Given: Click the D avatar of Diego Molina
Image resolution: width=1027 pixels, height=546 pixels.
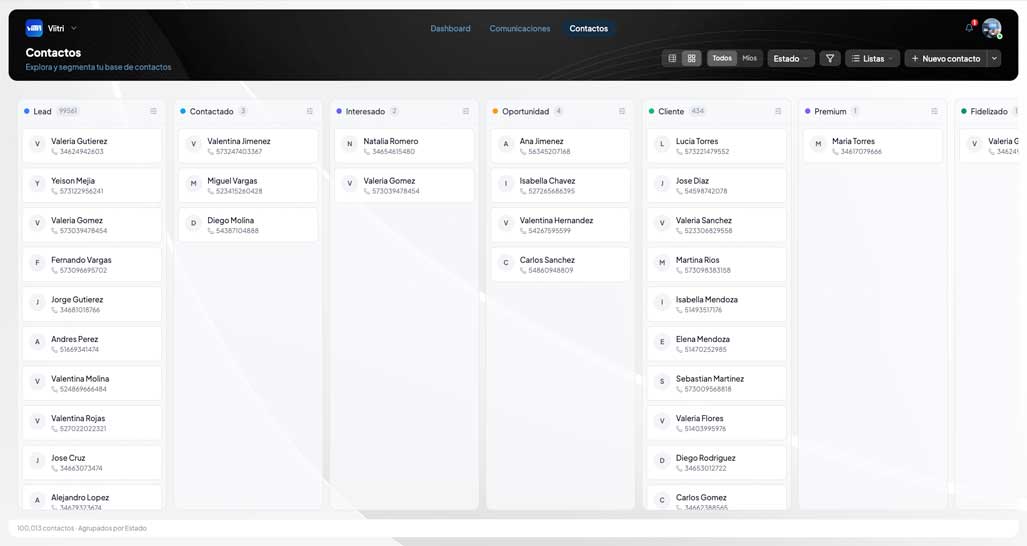Looking at the screenshot, I should 193,223.
